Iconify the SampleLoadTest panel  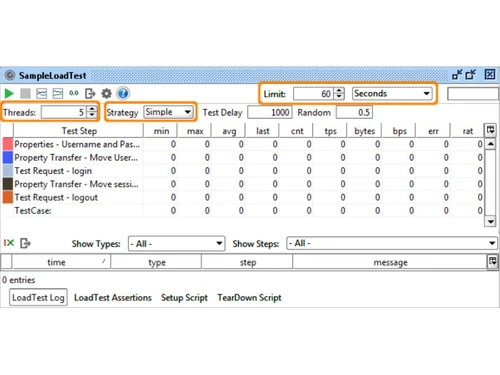click(x=457, y=75)
